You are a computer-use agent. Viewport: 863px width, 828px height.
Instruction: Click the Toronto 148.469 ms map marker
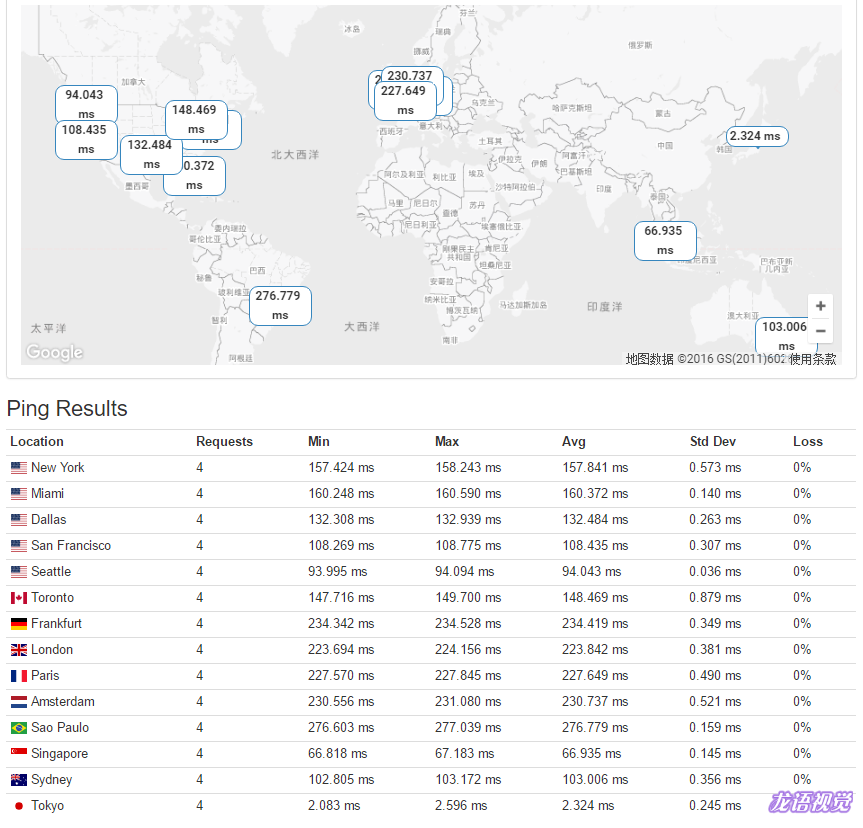(195, 119)
